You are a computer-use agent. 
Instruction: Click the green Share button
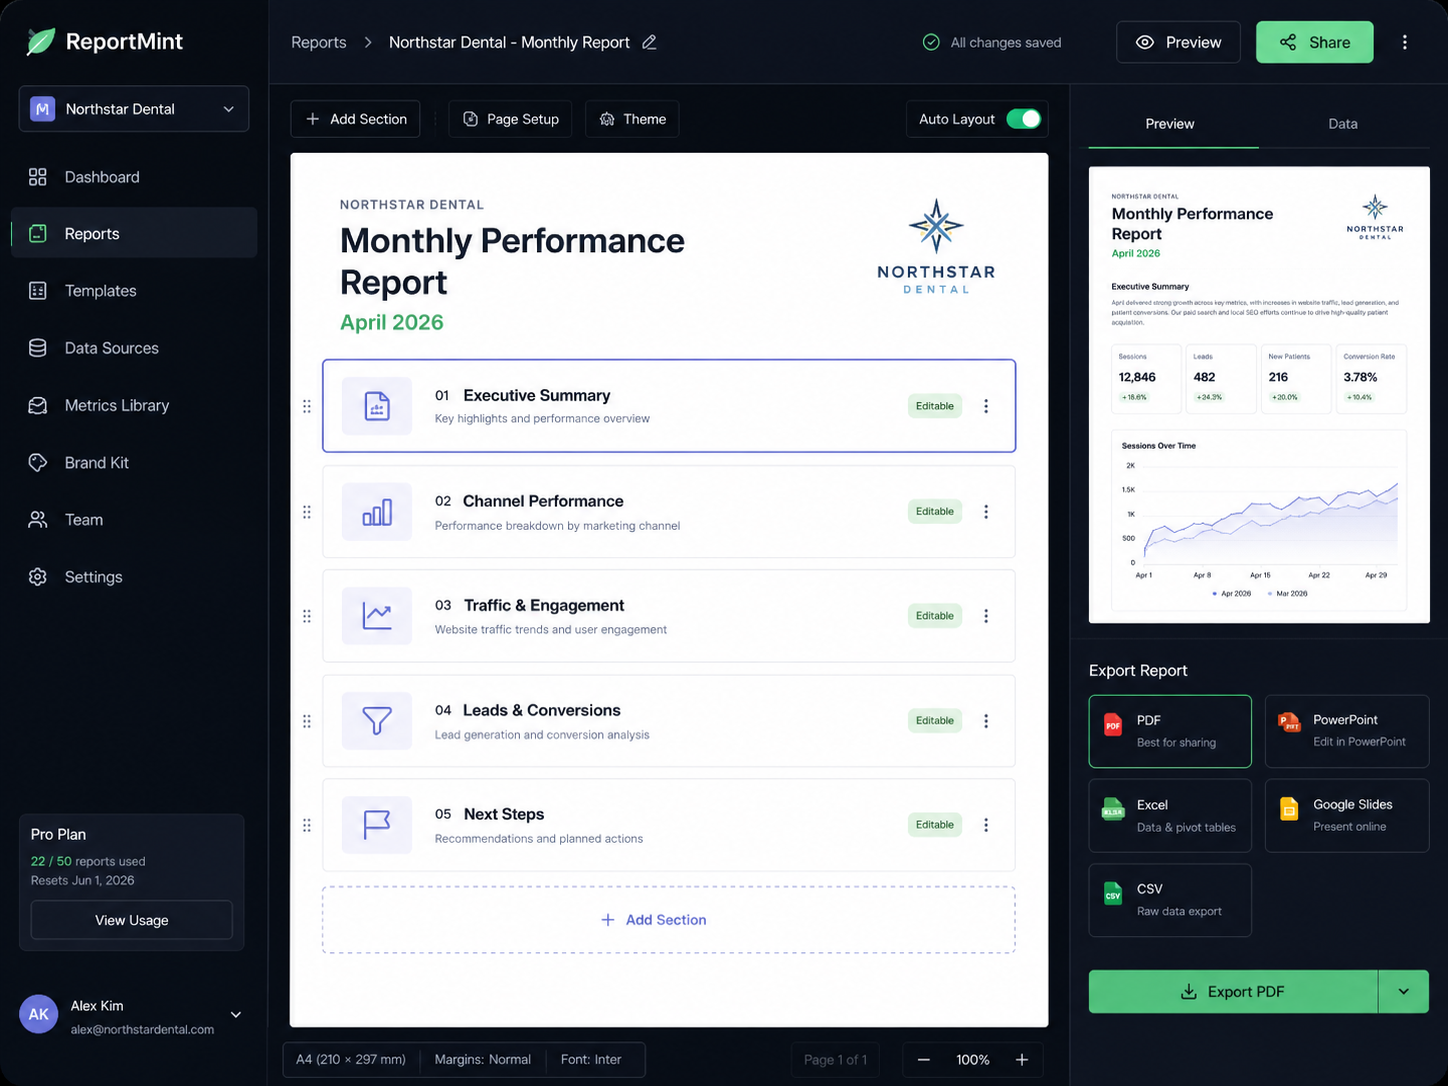(x=1314, y=42)
